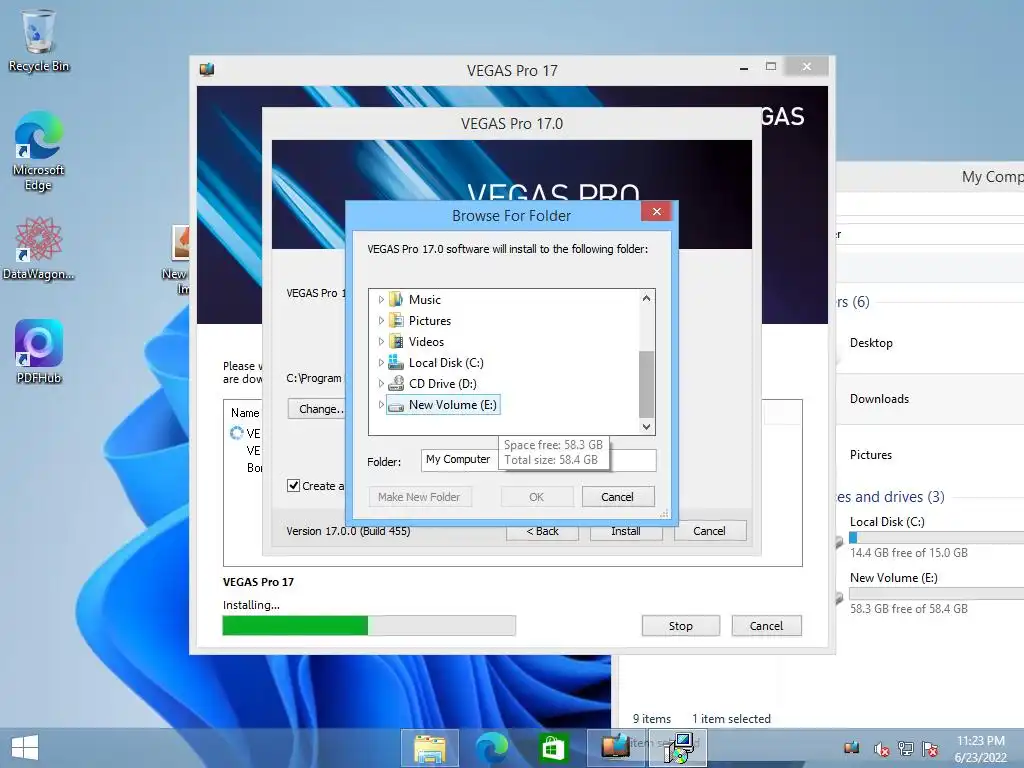Viewport: 1024px width, 768px height.
Task: Click the Windows Start button
Action: [x=25, y=748]
